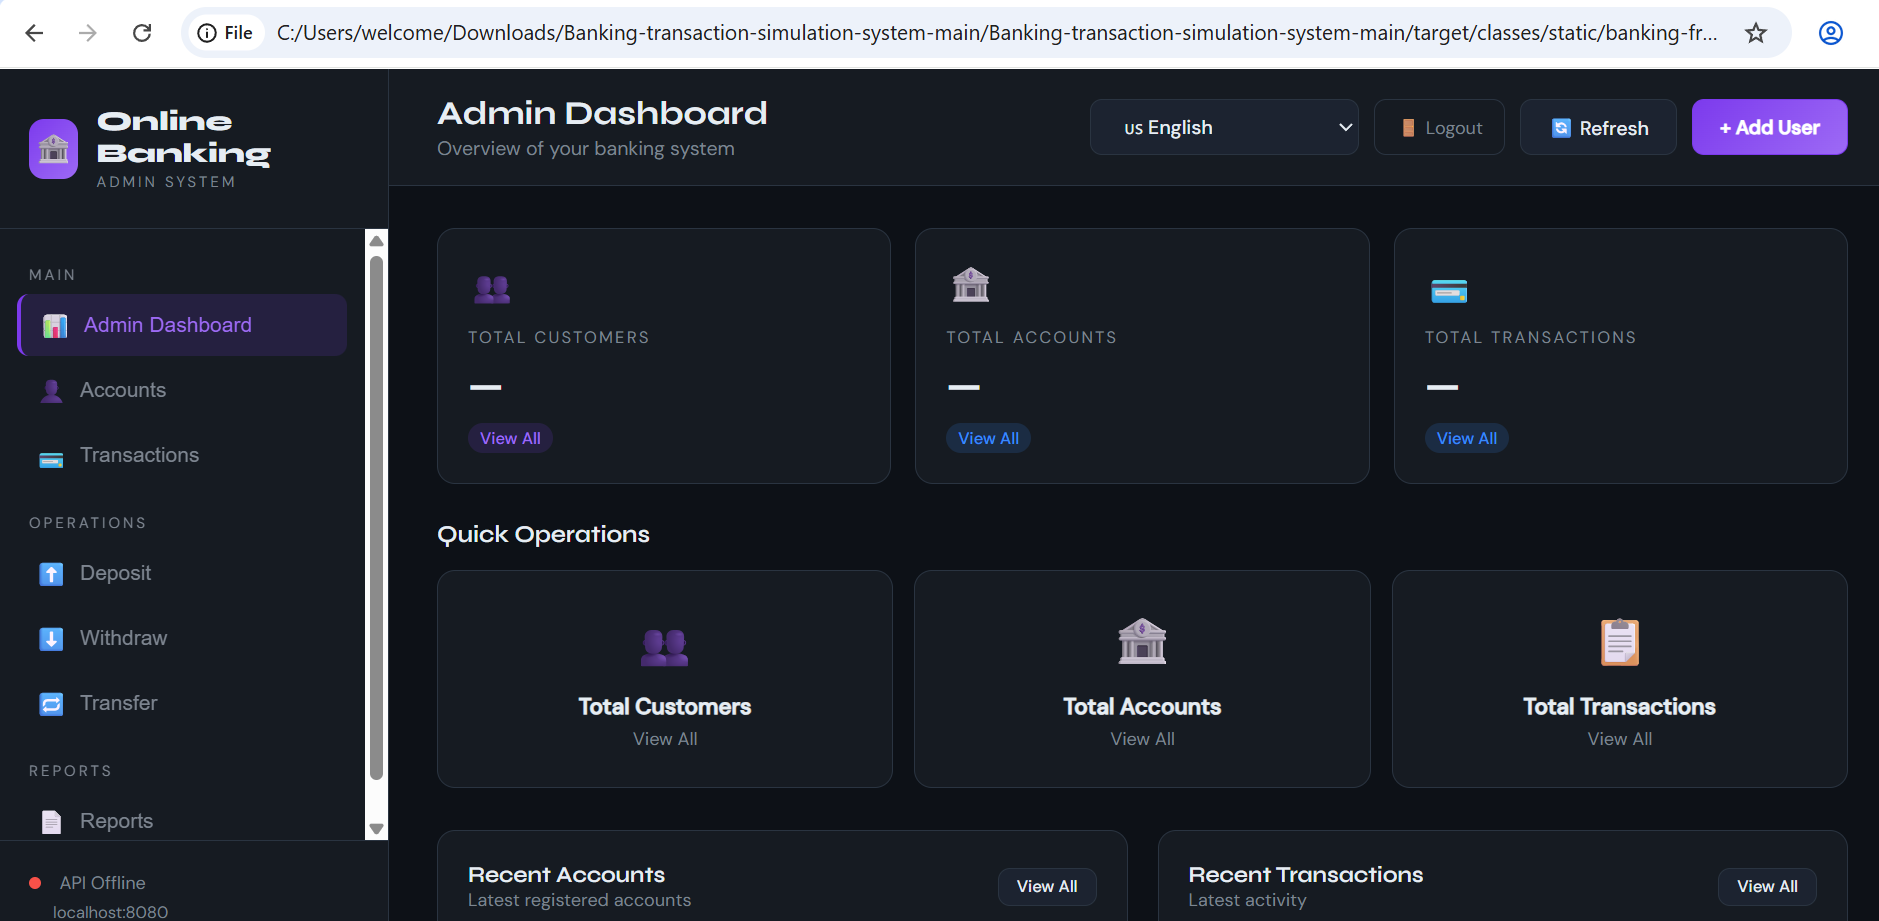This screenshot has height=921, width=1879.
Task: Click the people icon in Quick Operations Total Customers
Action: pyautogui.click(x=665, y=647)
